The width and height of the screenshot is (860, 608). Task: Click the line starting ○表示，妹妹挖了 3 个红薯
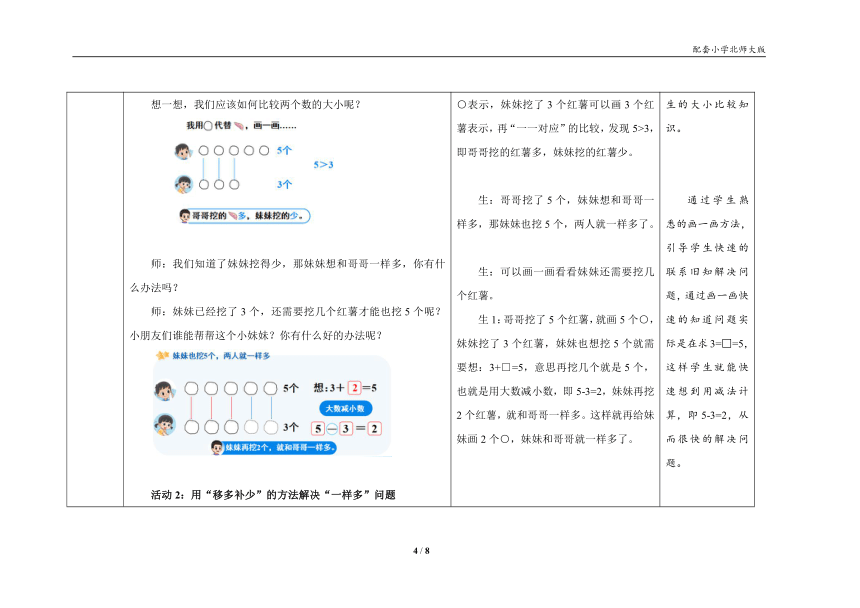coord(556,104)
